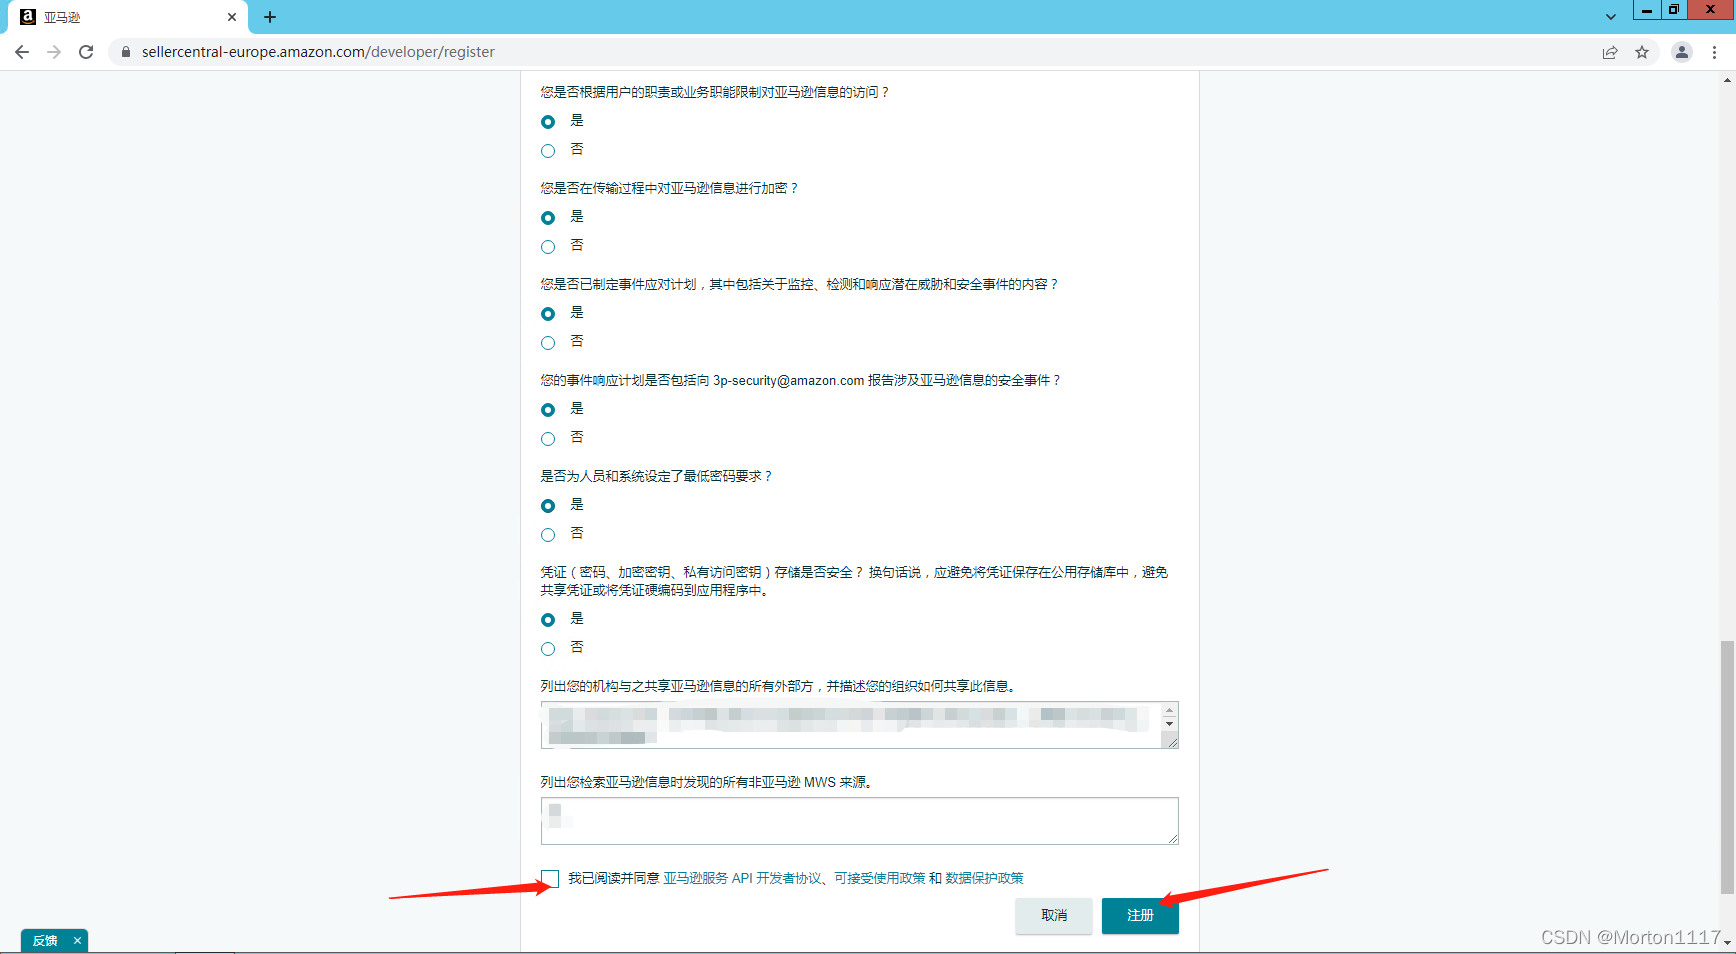Select 否 for having an incident response plan
Image resolution: width=1736 pixels, height=954 pixels.
pyautogui.click(x=548, y=343)
